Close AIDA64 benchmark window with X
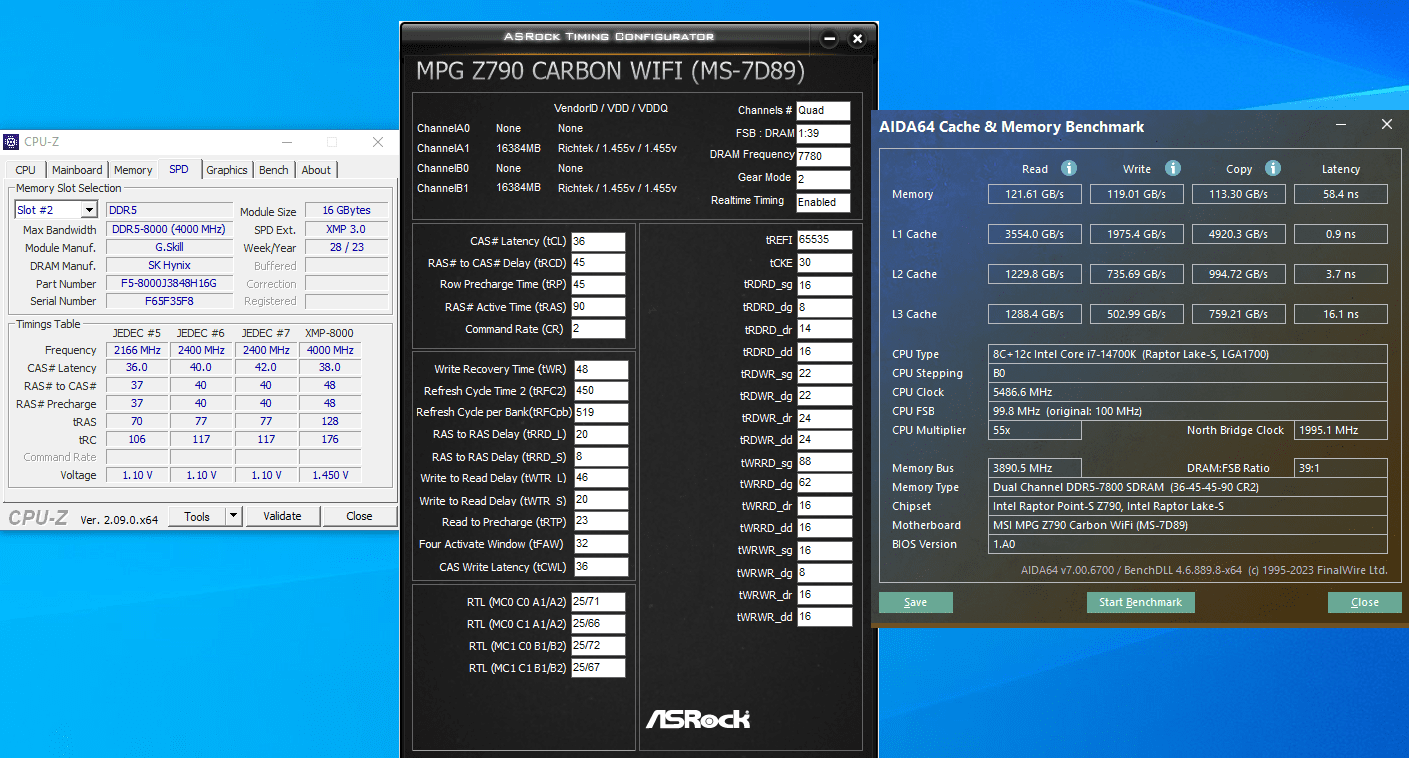Image resolution: width=1409 pixels, height=758 pixels. [1387, 125]
